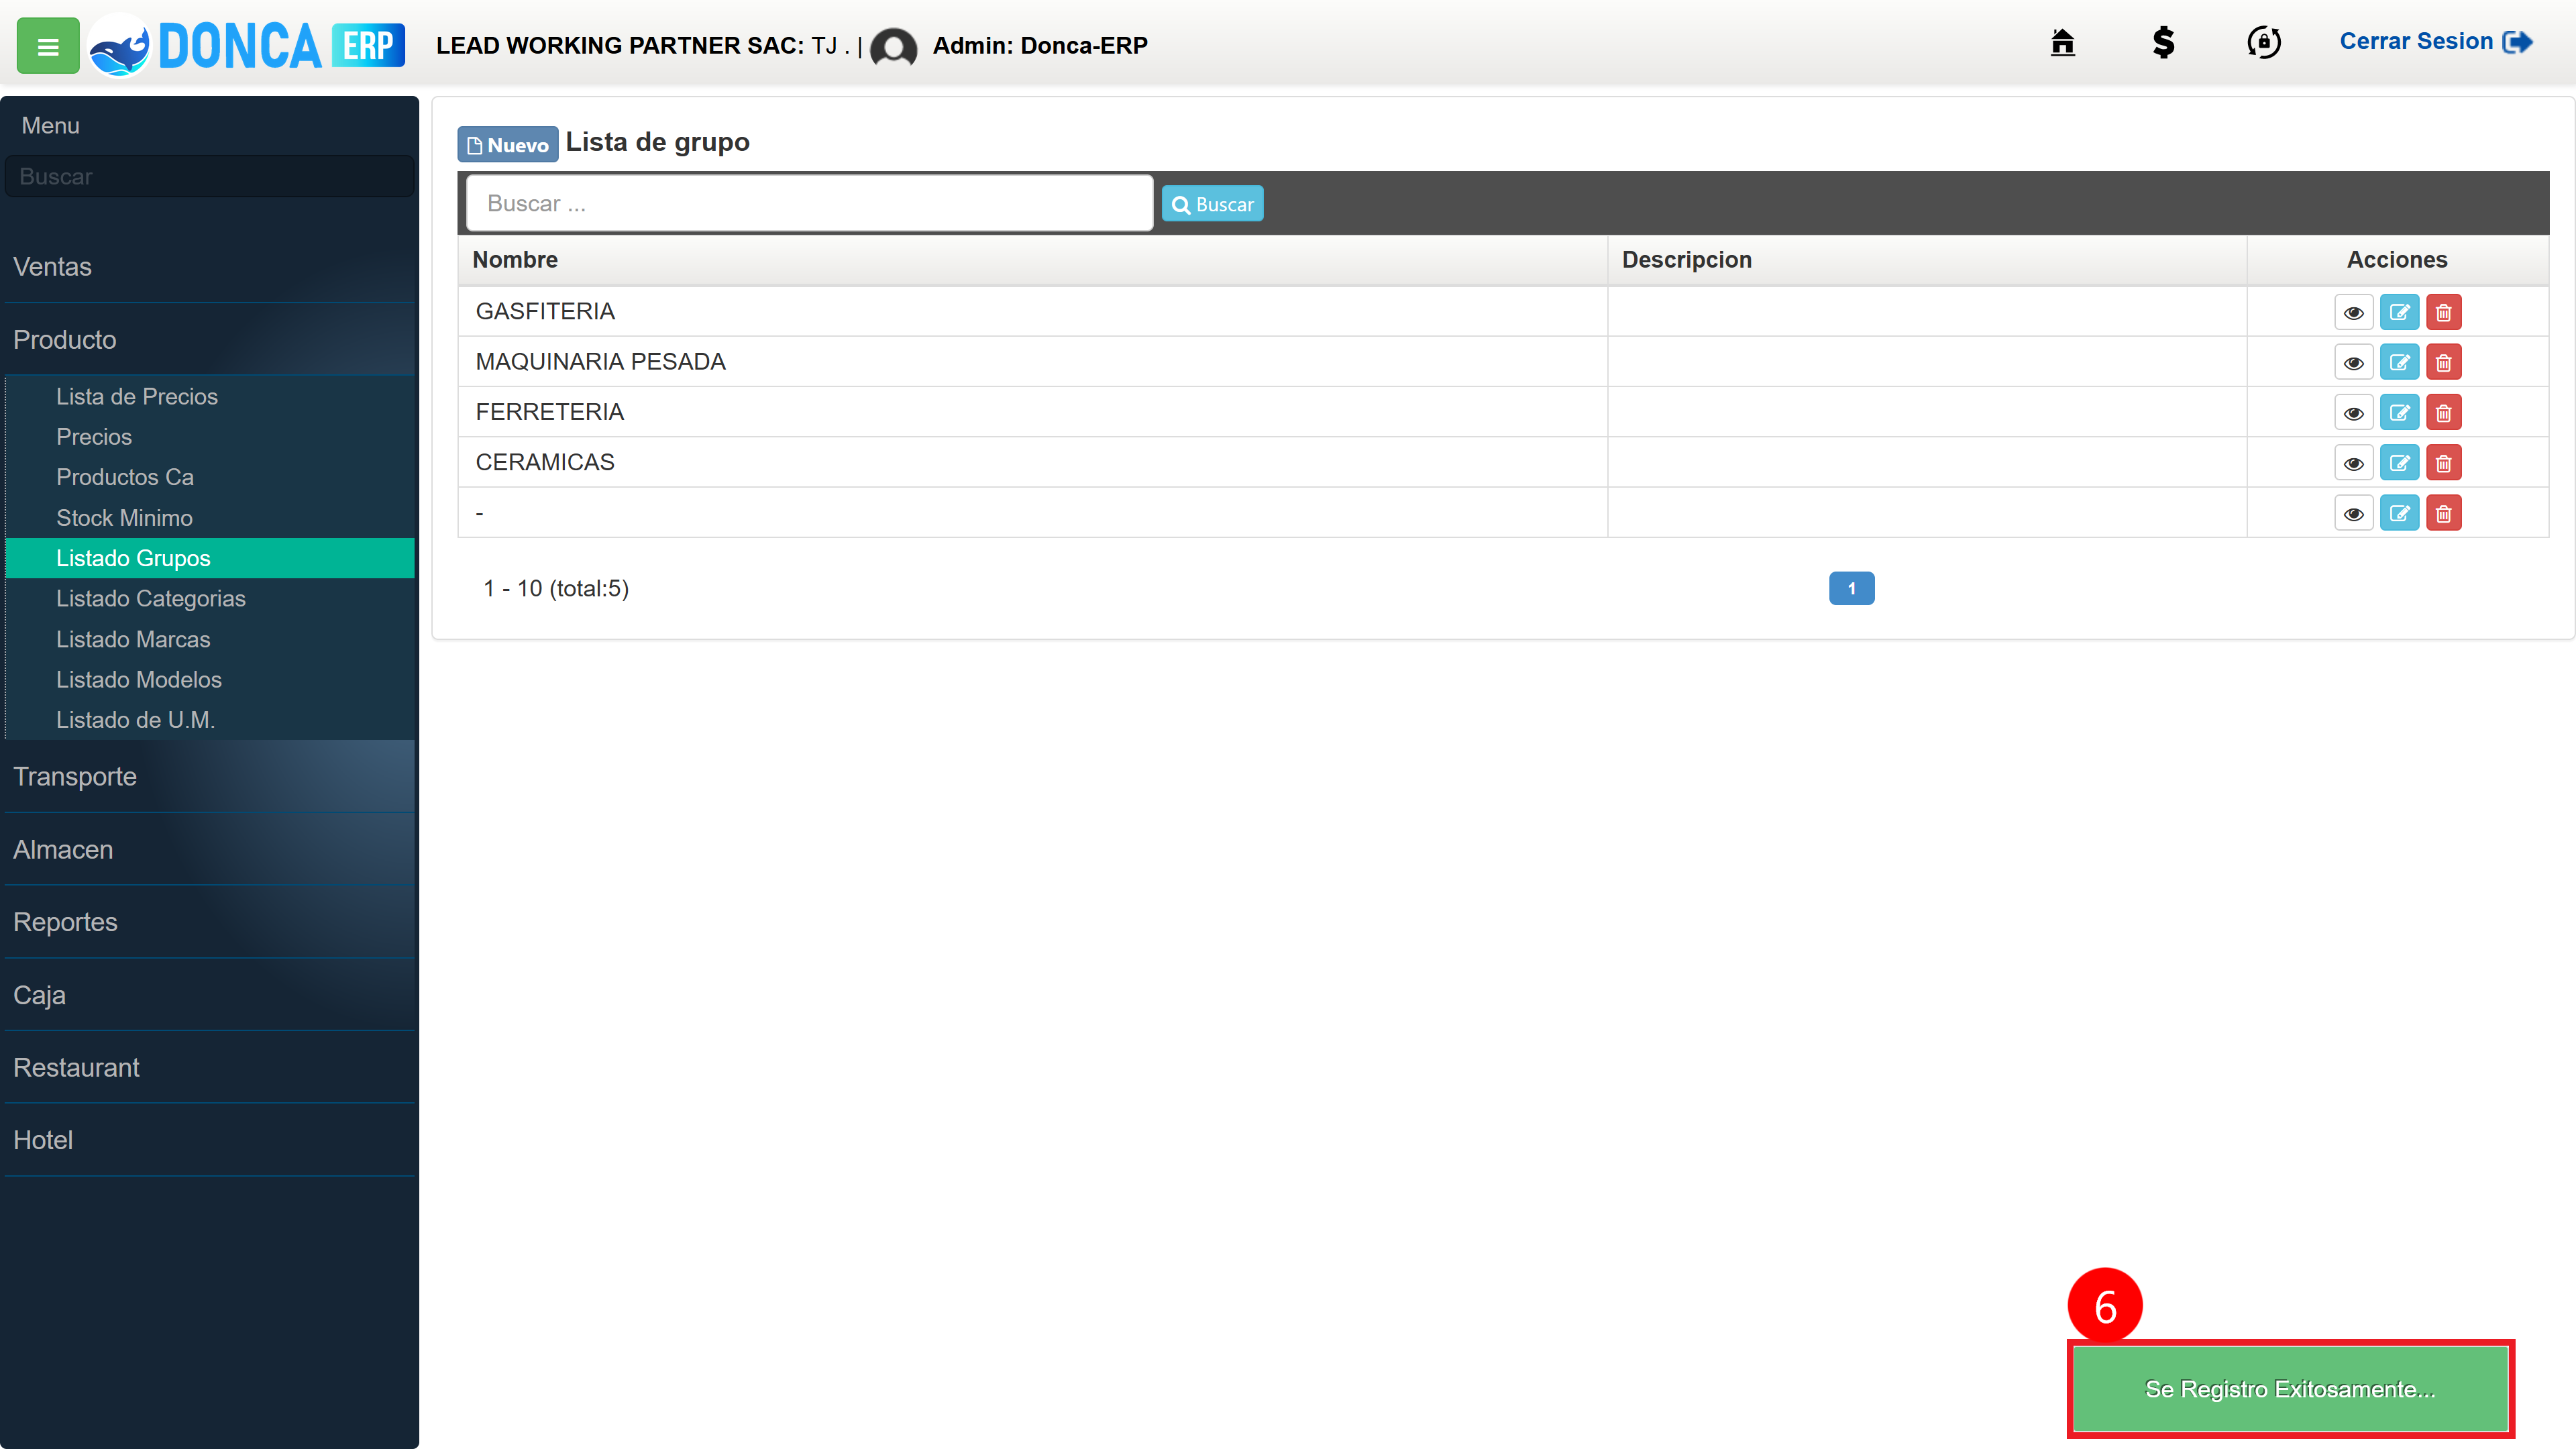Open Stock Minimo submenu item
The width and height of the screenshot is (2576, 1449).
pos(209,518)
